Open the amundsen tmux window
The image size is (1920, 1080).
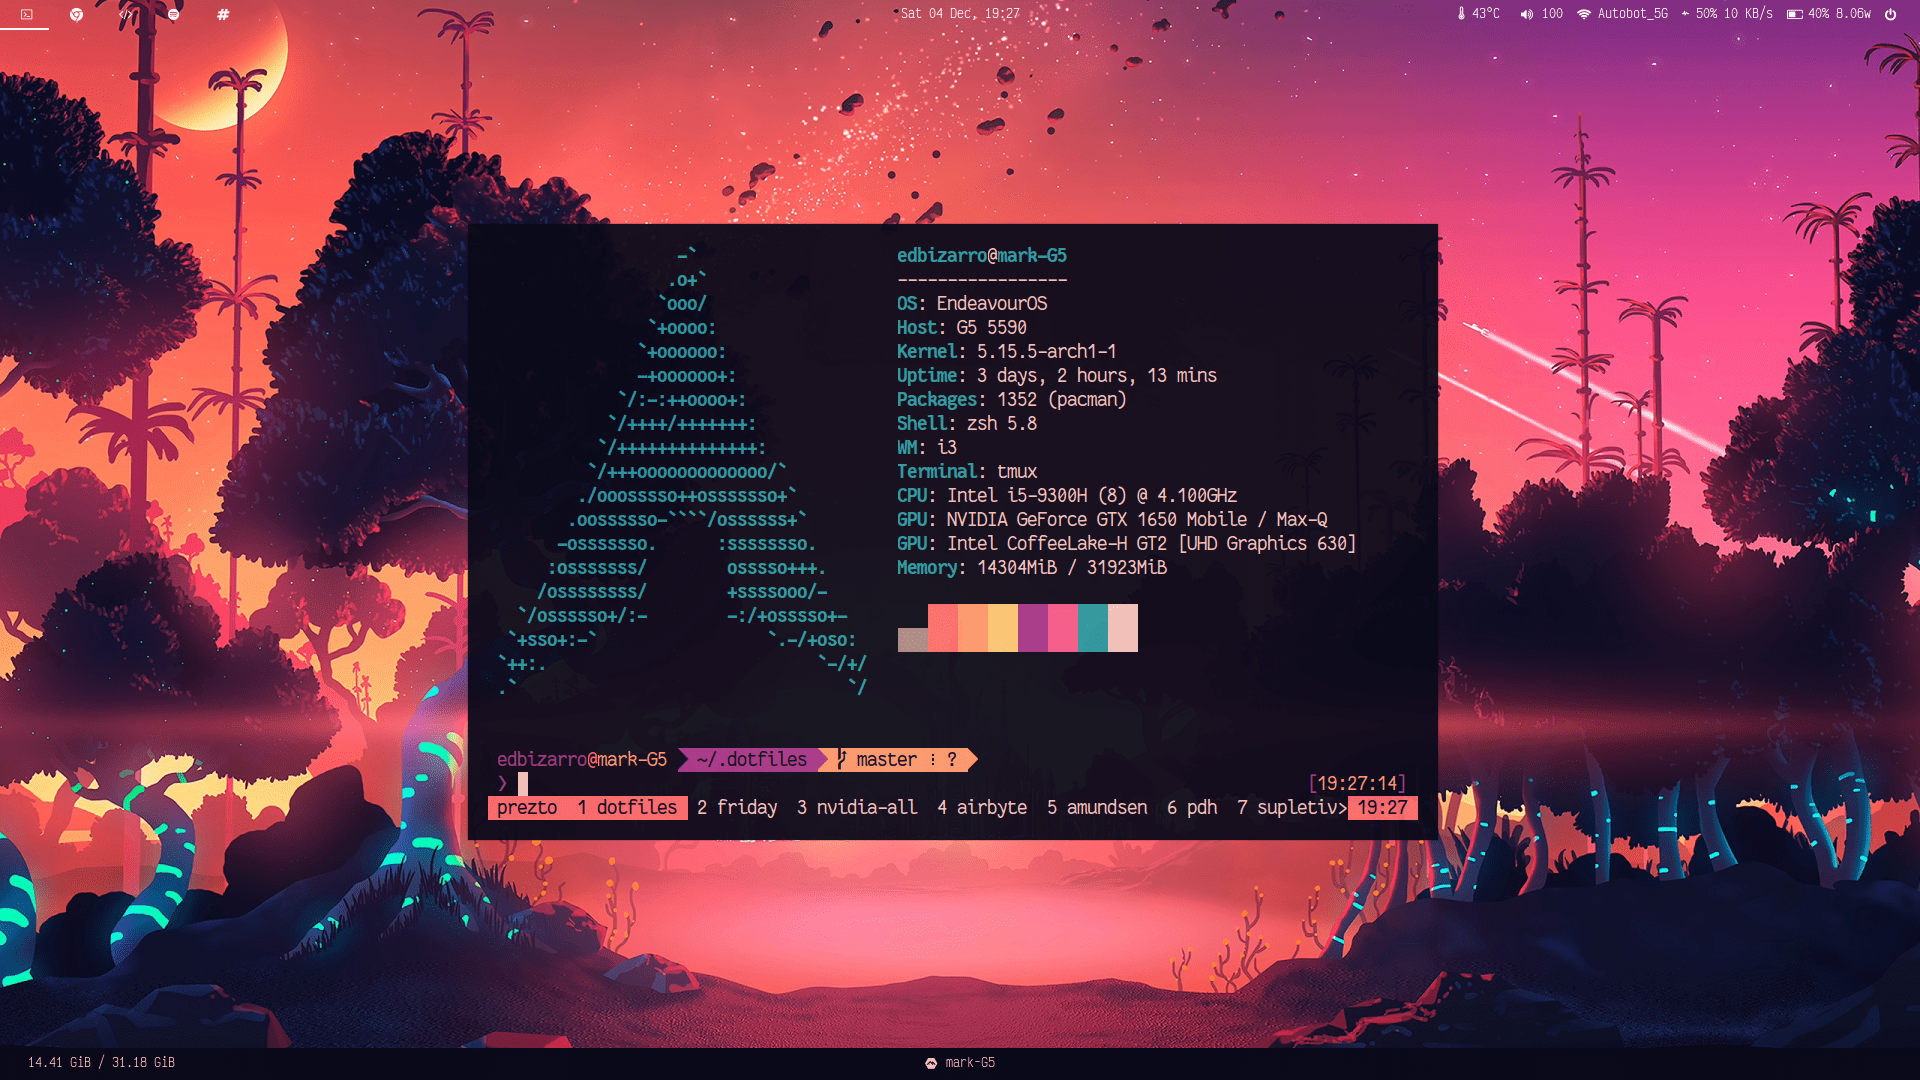(1097, 807)
